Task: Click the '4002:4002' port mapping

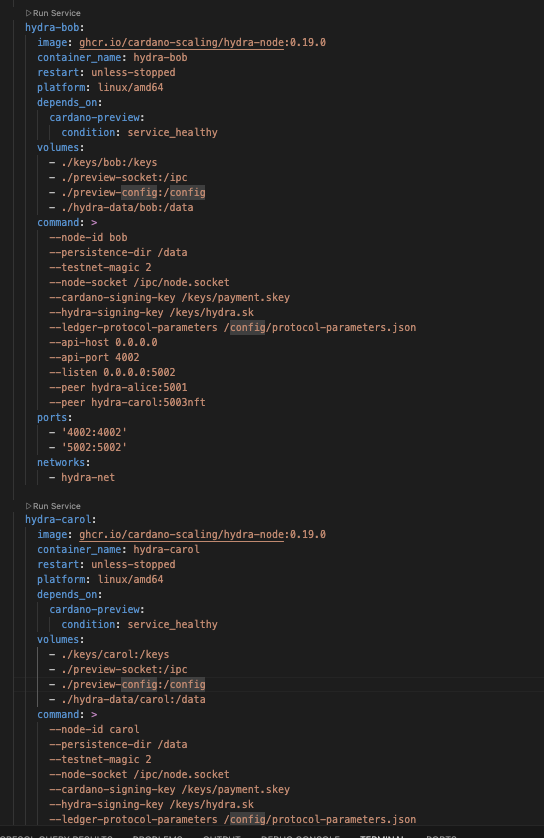Action: (x=94, y=432)
